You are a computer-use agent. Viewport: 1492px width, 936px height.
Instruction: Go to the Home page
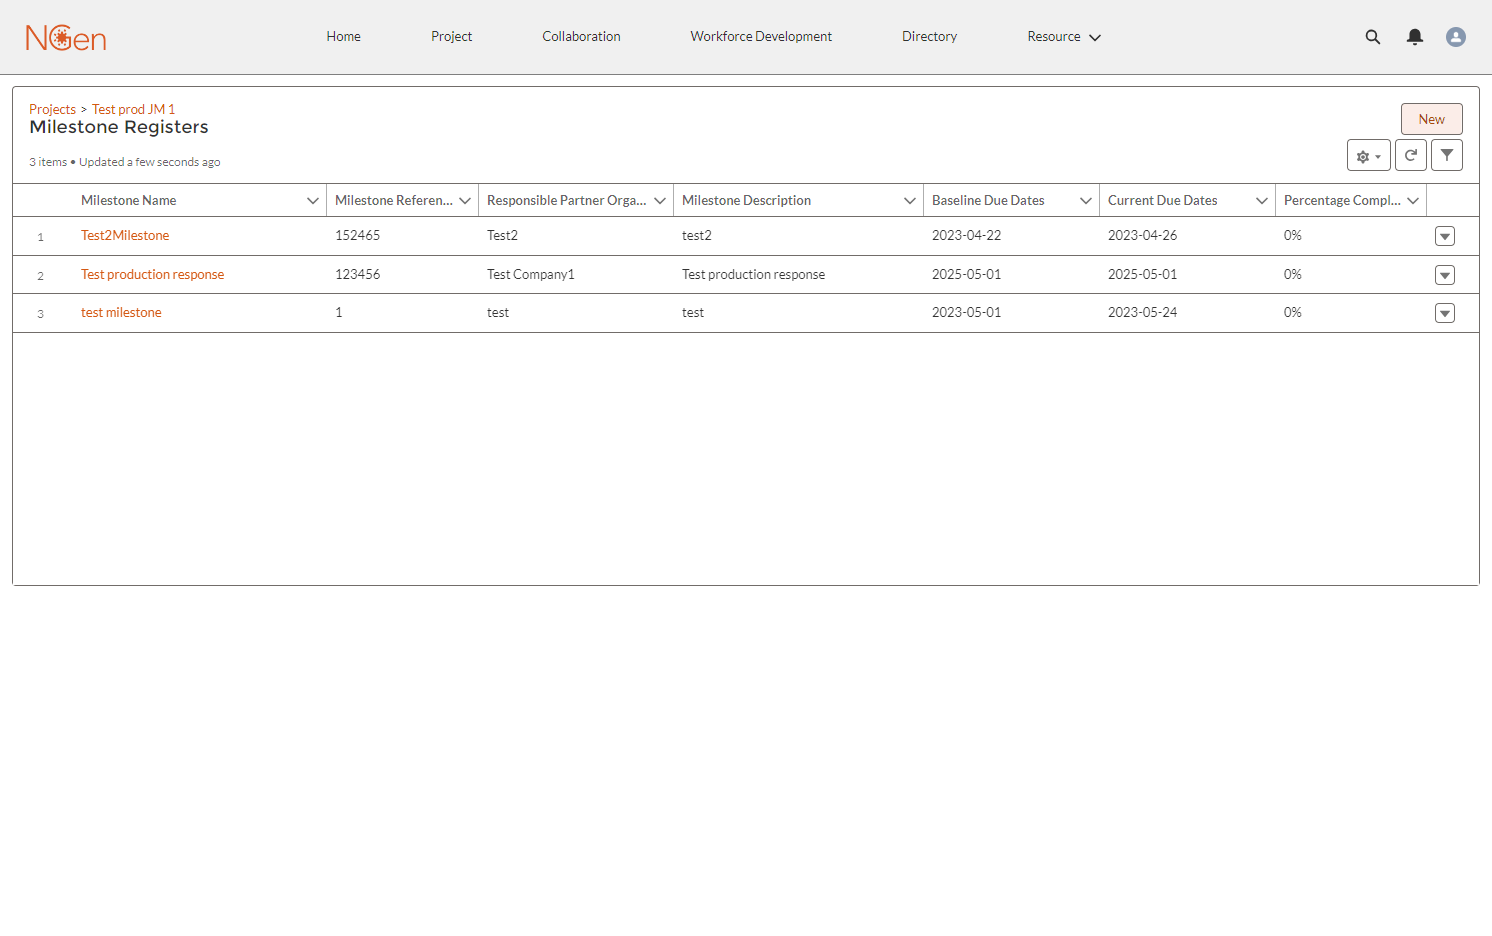tap(343, 37)
